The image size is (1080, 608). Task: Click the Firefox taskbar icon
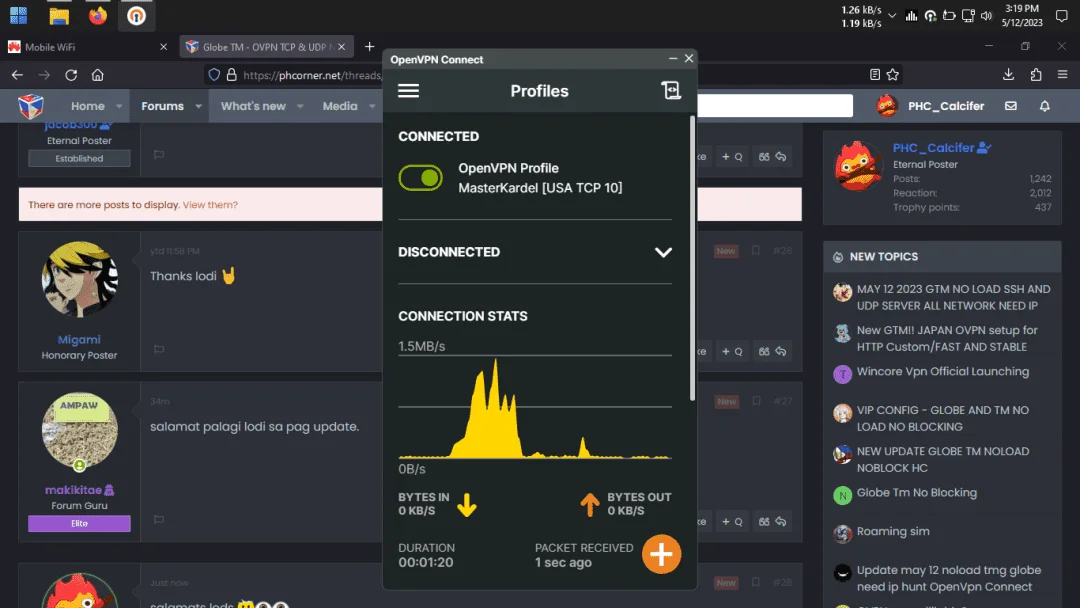click(x=98, y=15)
